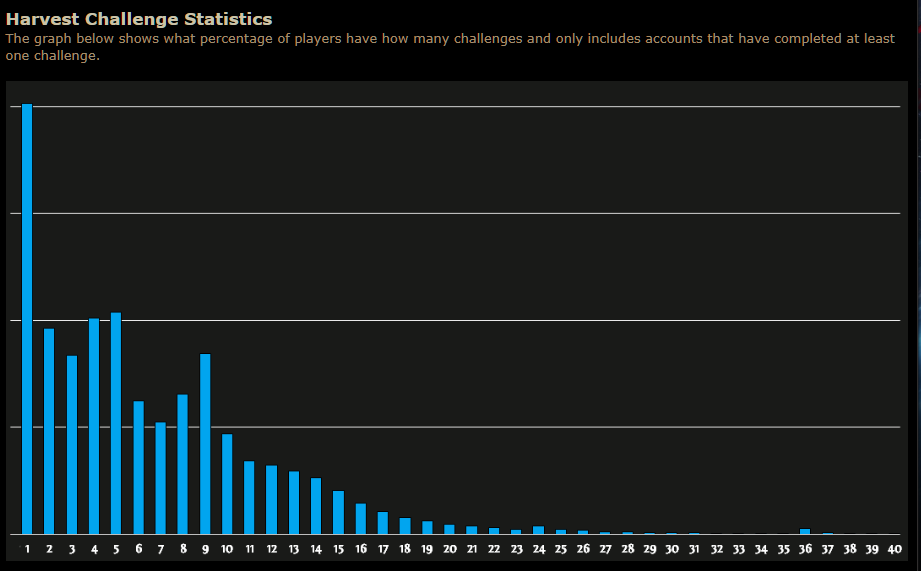This screenshot has width=921, height=571.
Task: Select the bar for 11 challenges
Action: coord(249,498)
